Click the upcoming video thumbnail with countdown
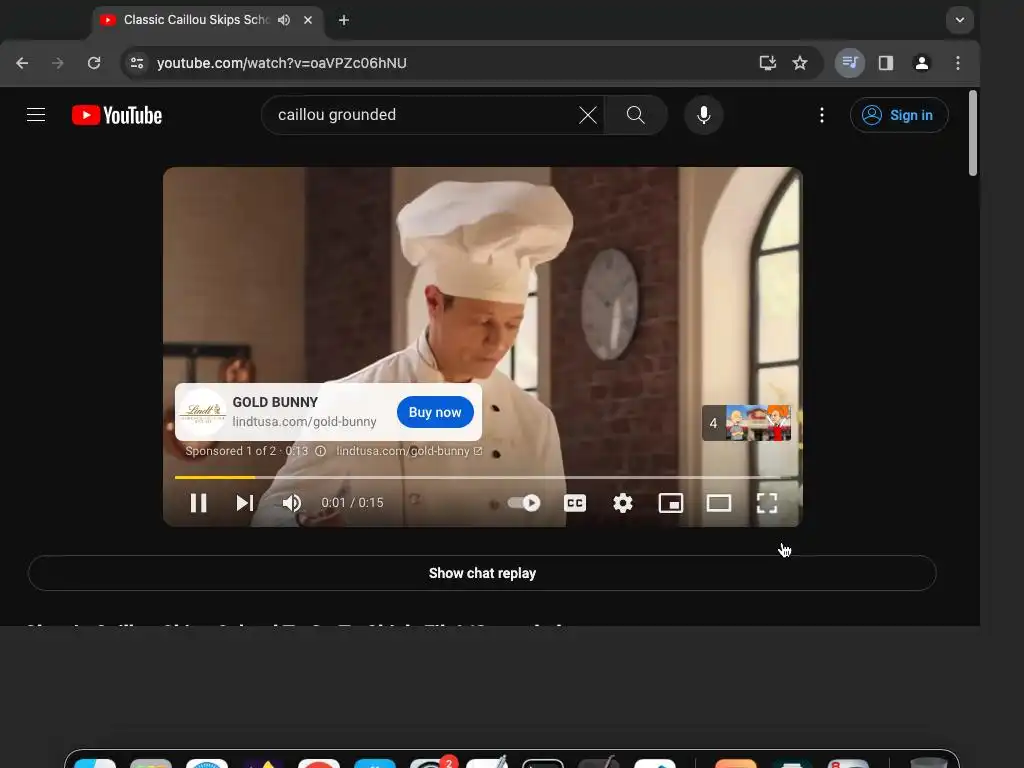Image resolution: width=1024 pixels, height=768 pixels. point(746,423)
